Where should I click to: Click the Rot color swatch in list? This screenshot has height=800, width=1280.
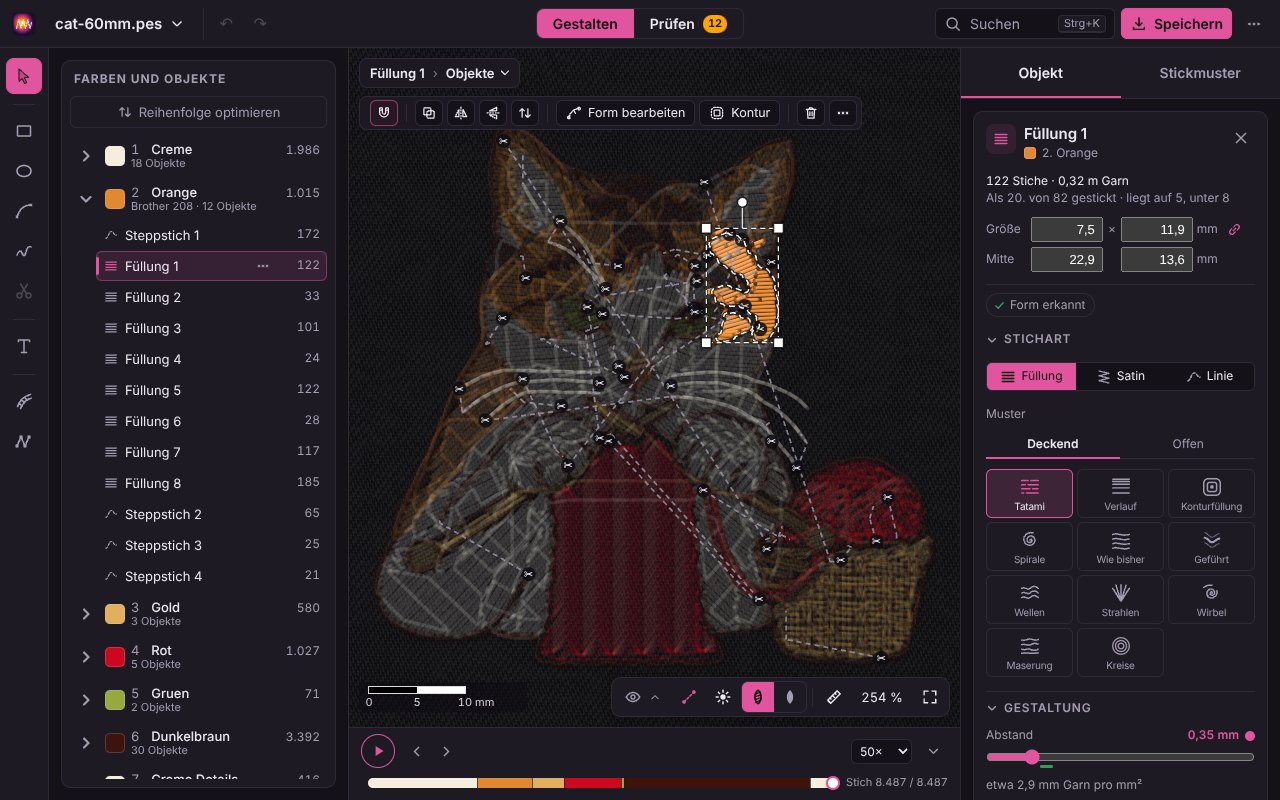pos(115,657)
